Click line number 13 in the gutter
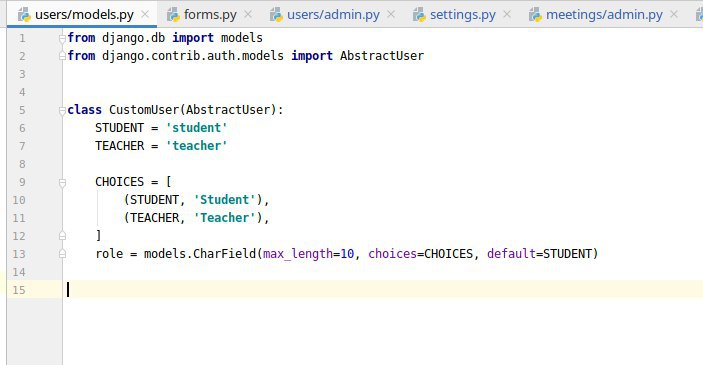The height and width of the screenshot is (365, 703). tap(19, 254)
